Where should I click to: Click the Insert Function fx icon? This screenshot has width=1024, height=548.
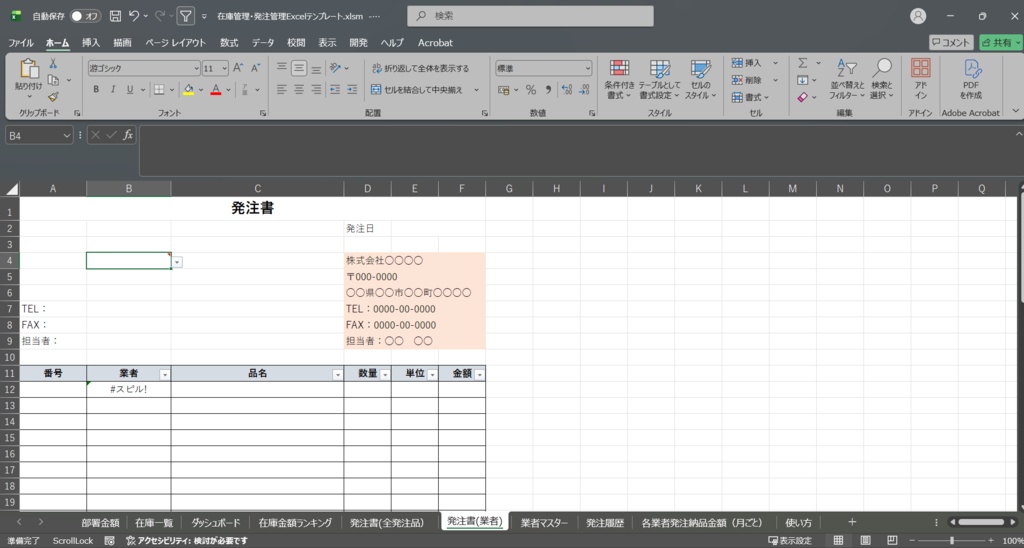tap(128, 135)
